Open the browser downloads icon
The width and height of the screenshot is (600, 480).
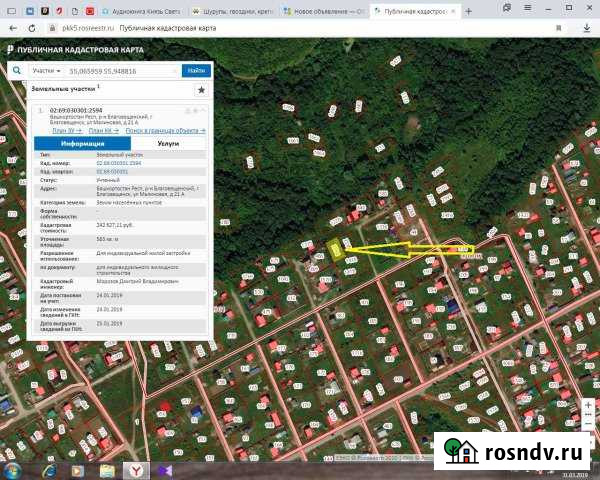point(588,27)
